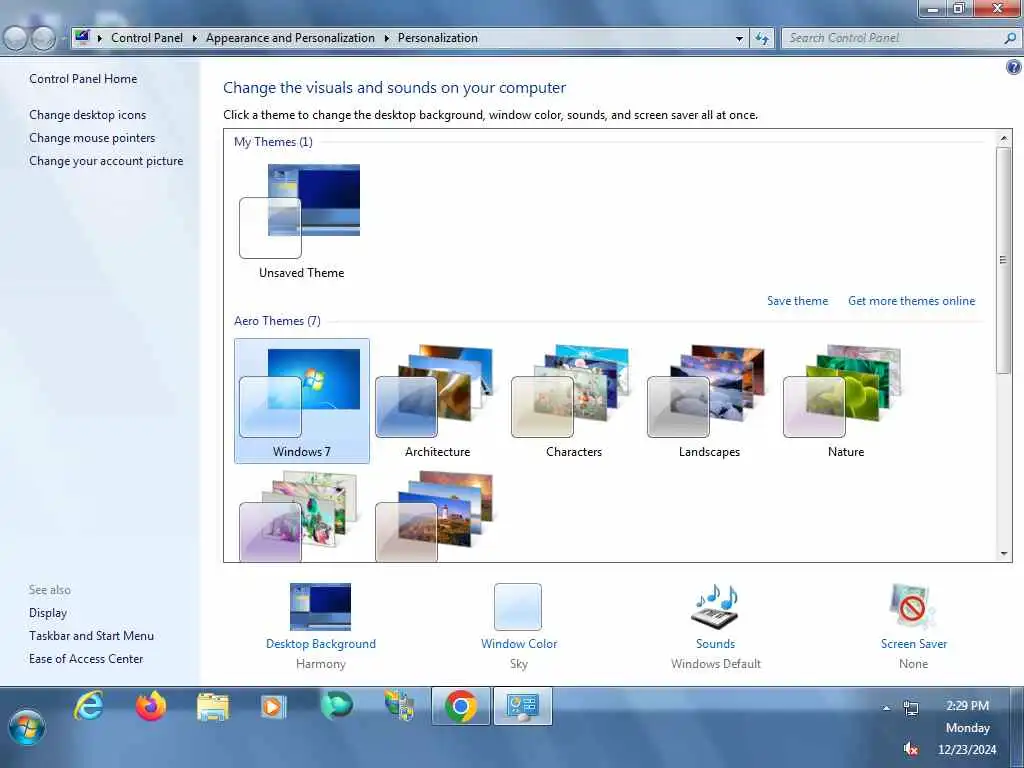Open the Display link
The image size is (1024, 768).
coord(48,613)
